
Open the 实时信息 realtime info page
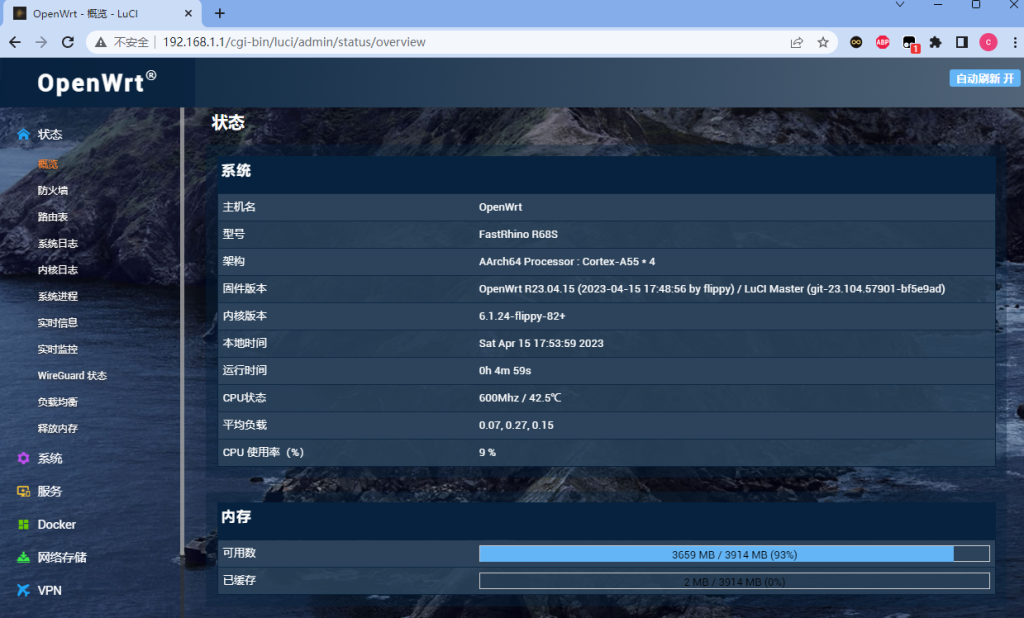(58, 323)
